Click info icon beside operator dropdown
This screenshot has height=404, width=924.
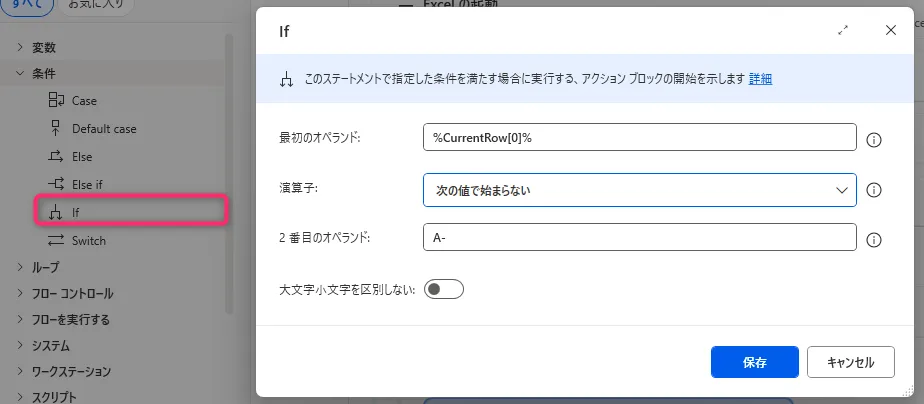[x=873, y=189]
